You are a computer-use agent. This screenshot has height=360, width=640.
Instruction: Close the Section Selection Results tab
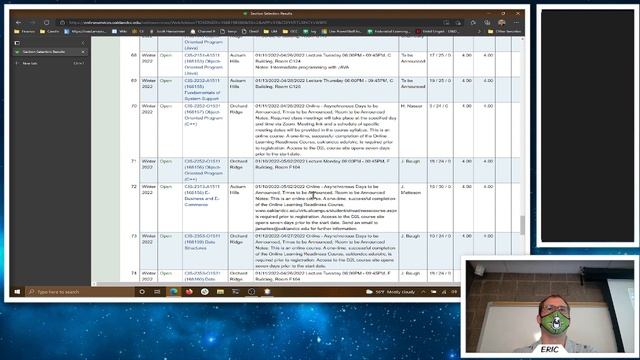click(x=83, y=52)
